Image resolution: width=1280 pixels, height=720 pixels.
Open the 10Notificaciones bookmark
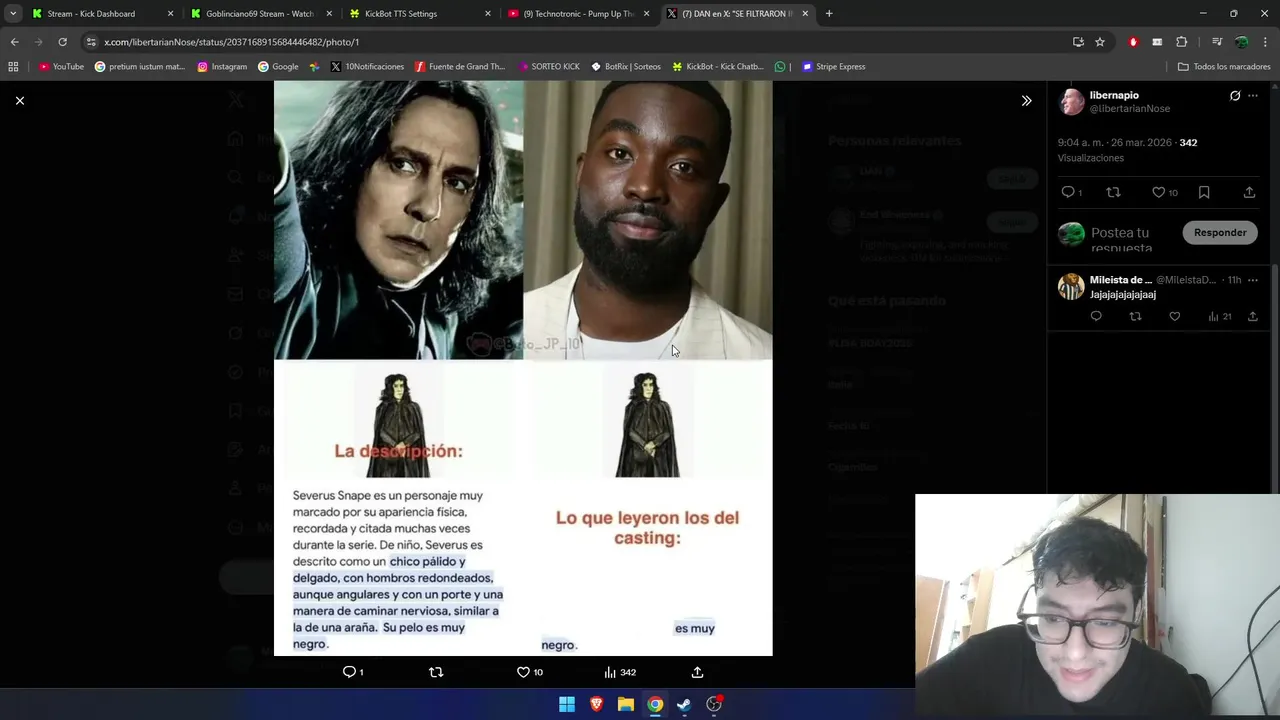coord(367,67)
